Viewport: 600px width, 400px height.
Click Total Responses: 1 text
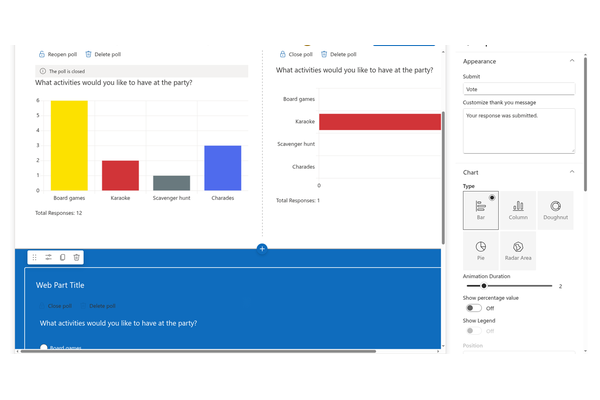(298, 200)
